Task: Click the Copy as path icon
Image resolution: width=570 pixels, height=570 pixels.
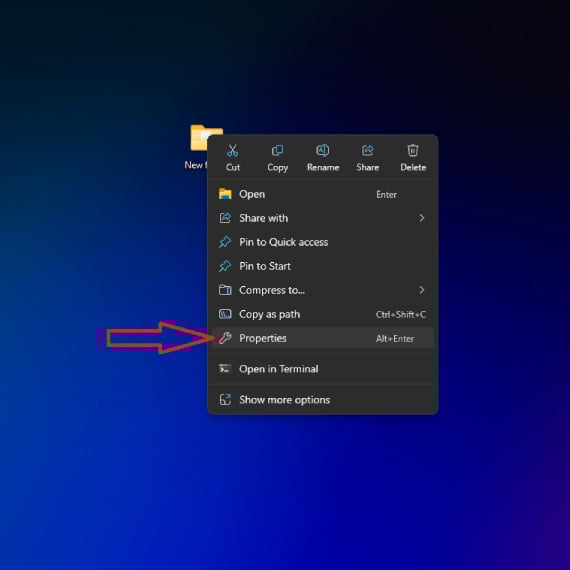Action: point(225,314)
